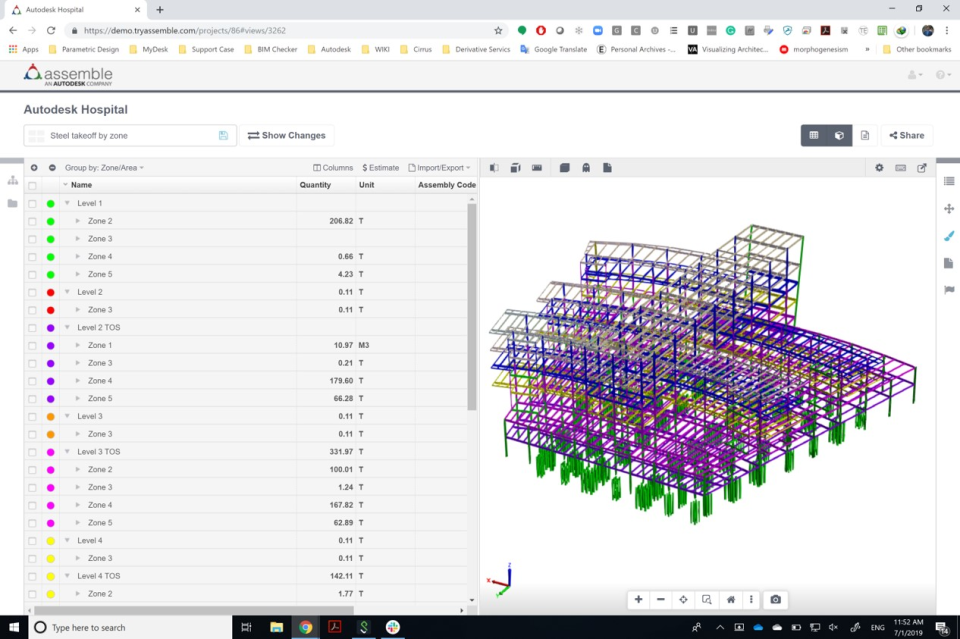
Task: Click the home view icon in the 3D viewer
Action: click(x=729, y=599)
